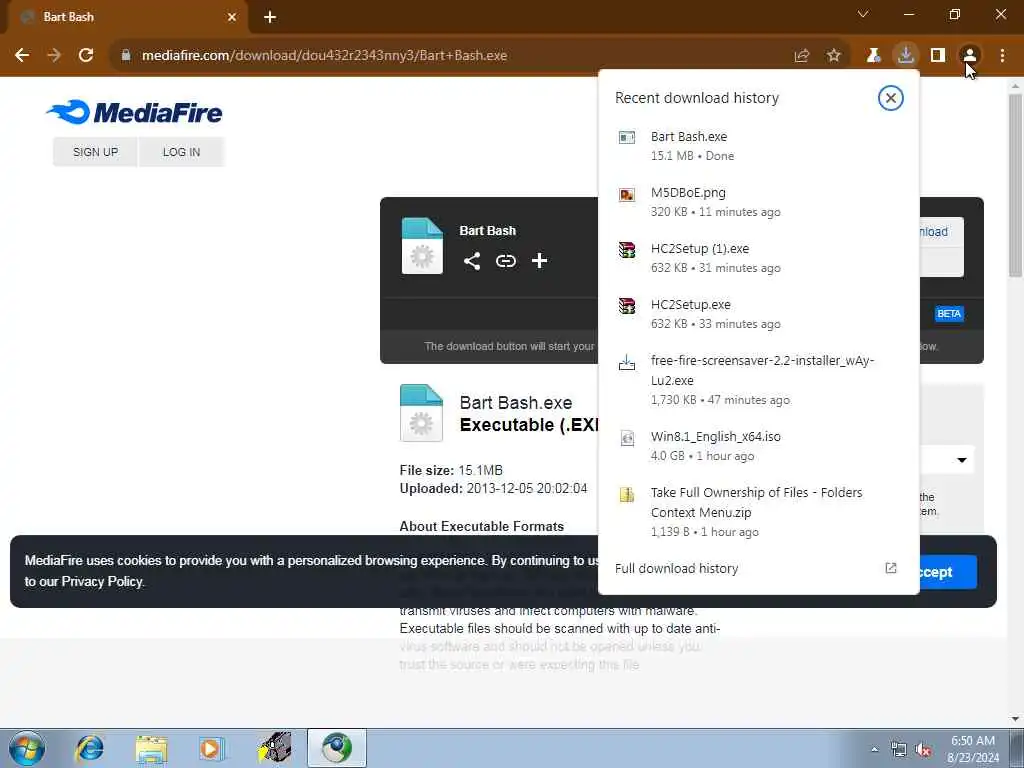Click the plus icon under Bart Bash
The image size is (1024, 768).
click(539, 261)
